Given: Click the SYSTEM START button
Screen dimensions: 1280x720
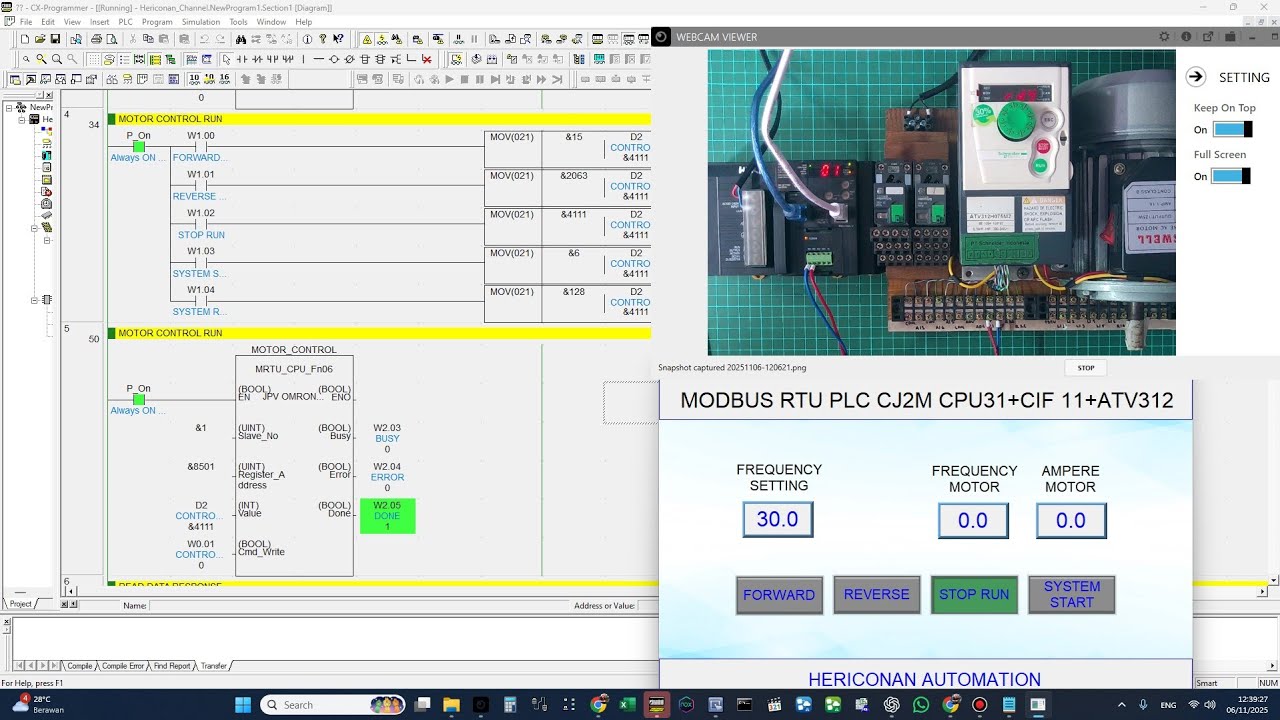Looking at the screenshot, I should click(x=1072, y=595).
